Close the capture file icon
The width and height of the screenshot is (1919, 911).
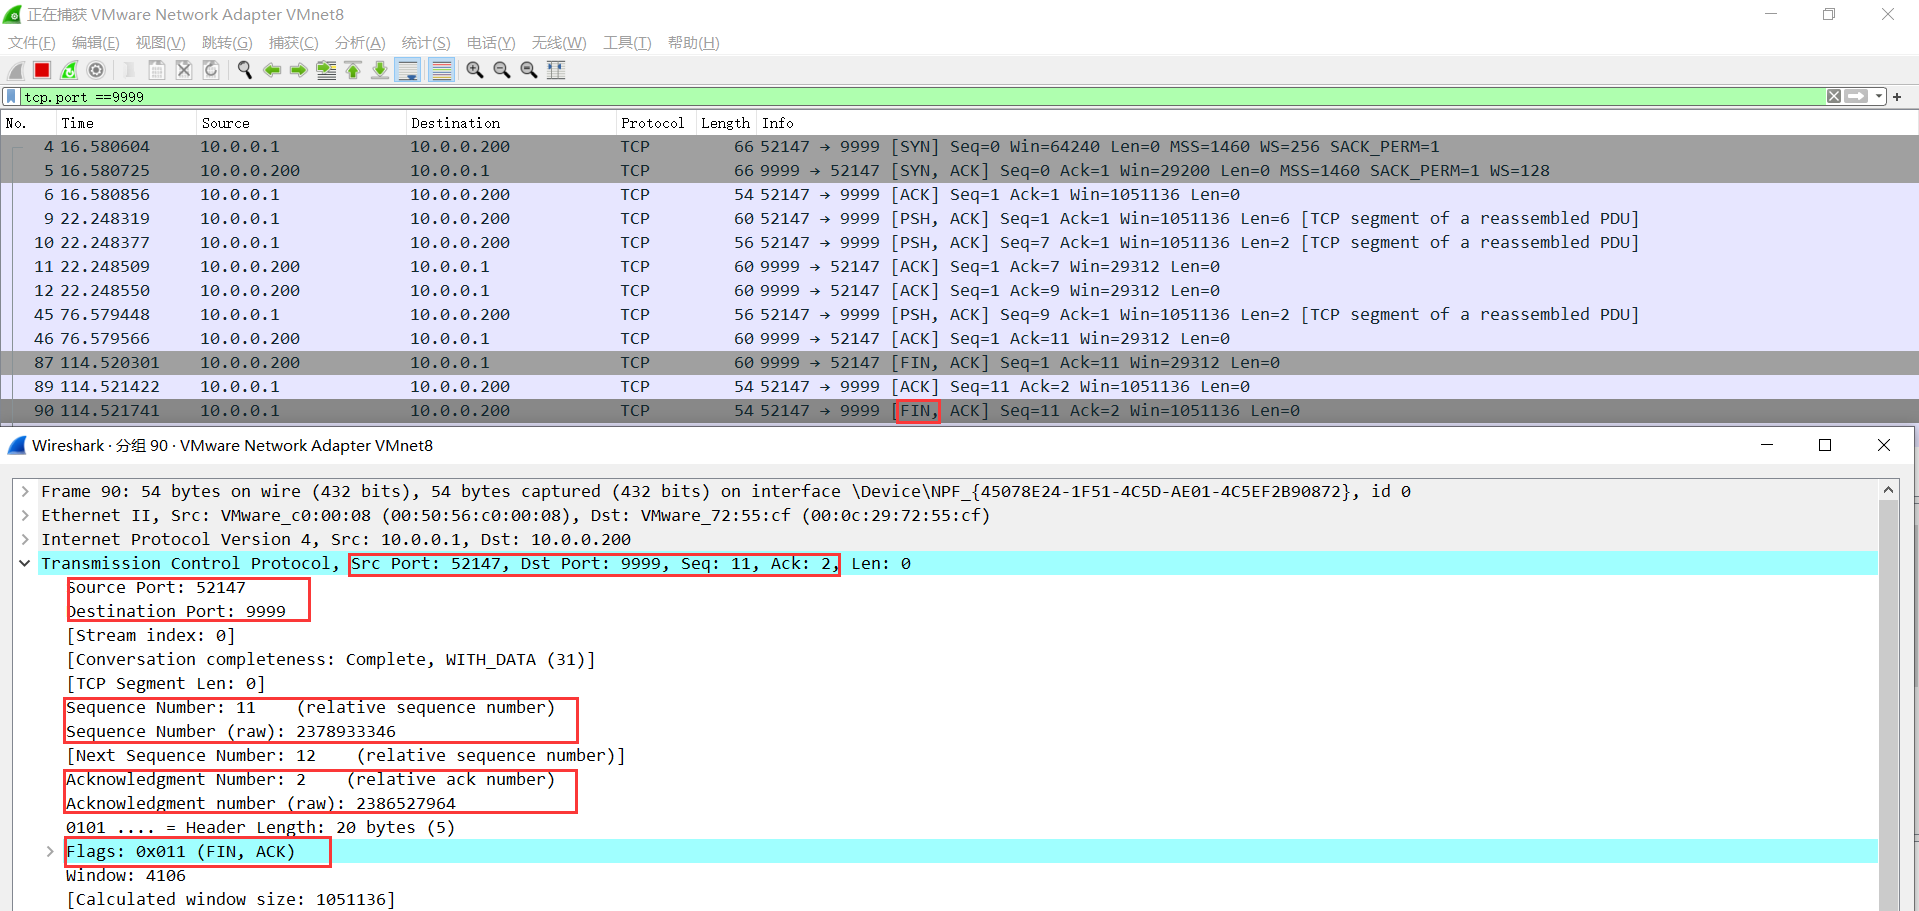[x=184, y=70]
